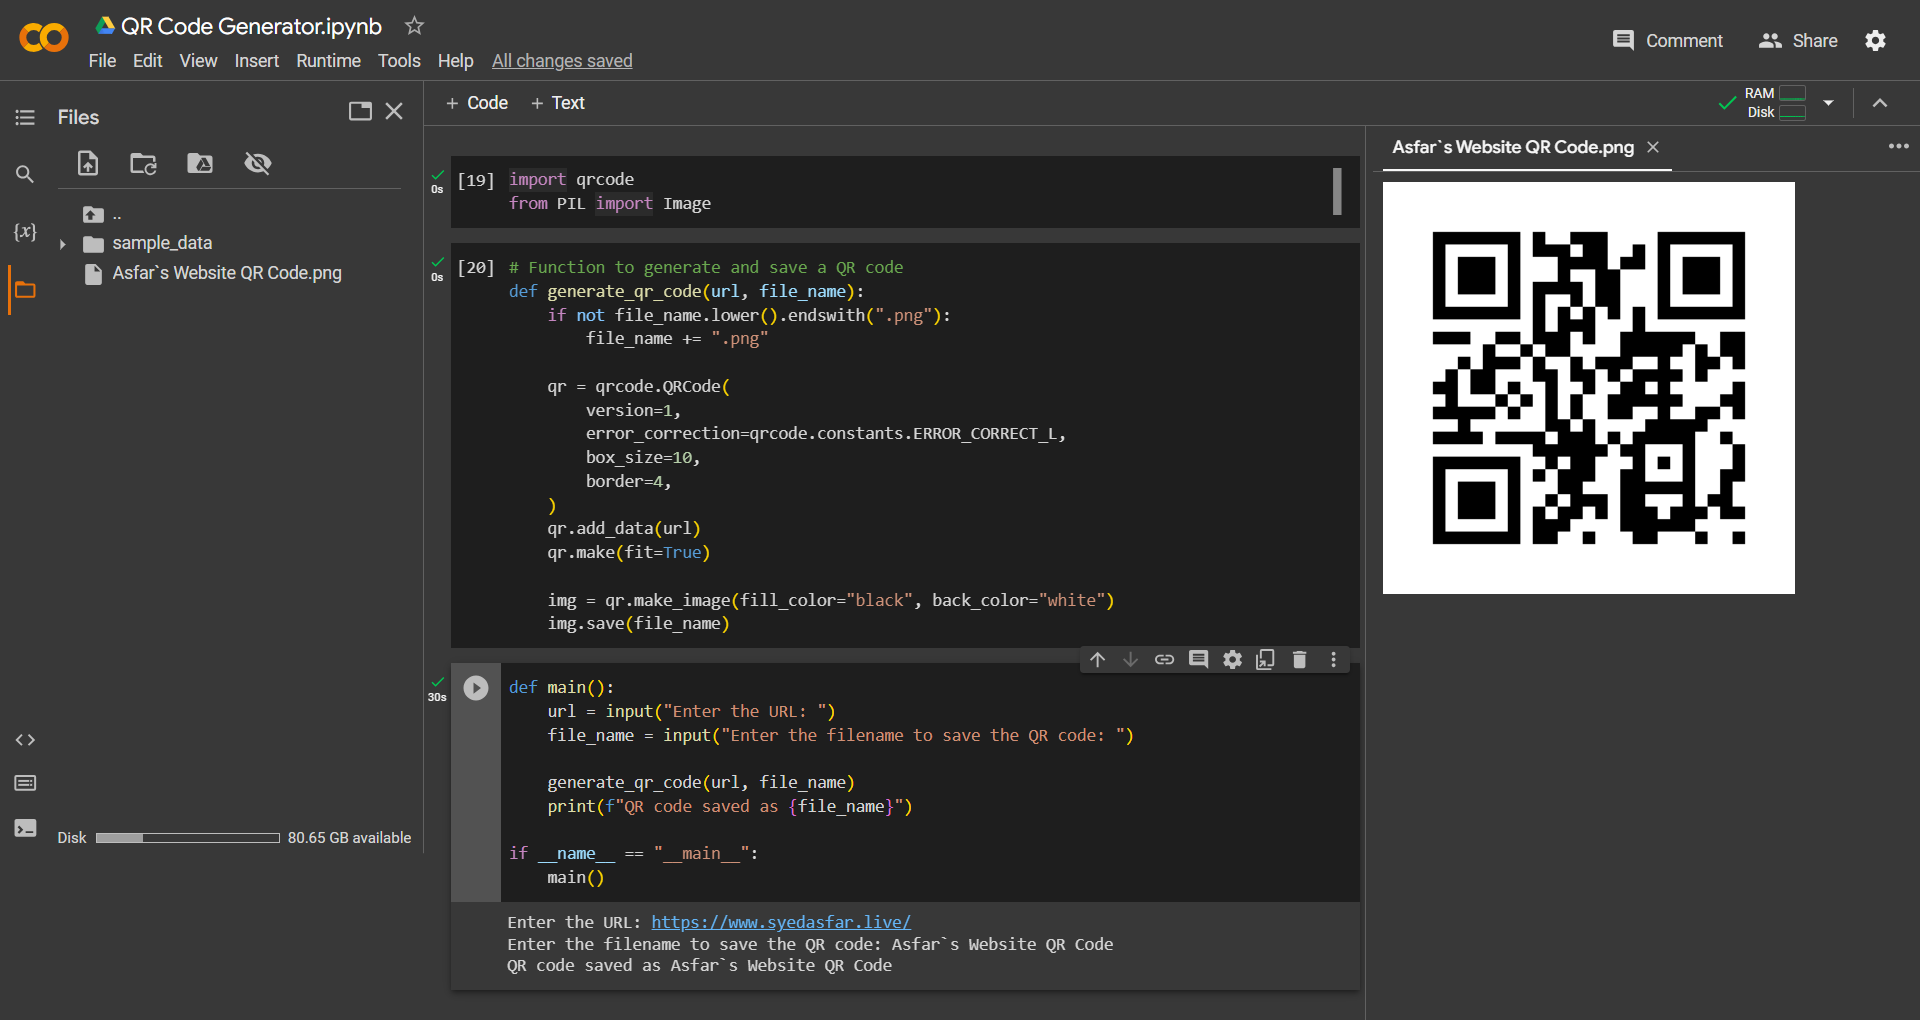Expand the sample_data folder

point(64,242)
